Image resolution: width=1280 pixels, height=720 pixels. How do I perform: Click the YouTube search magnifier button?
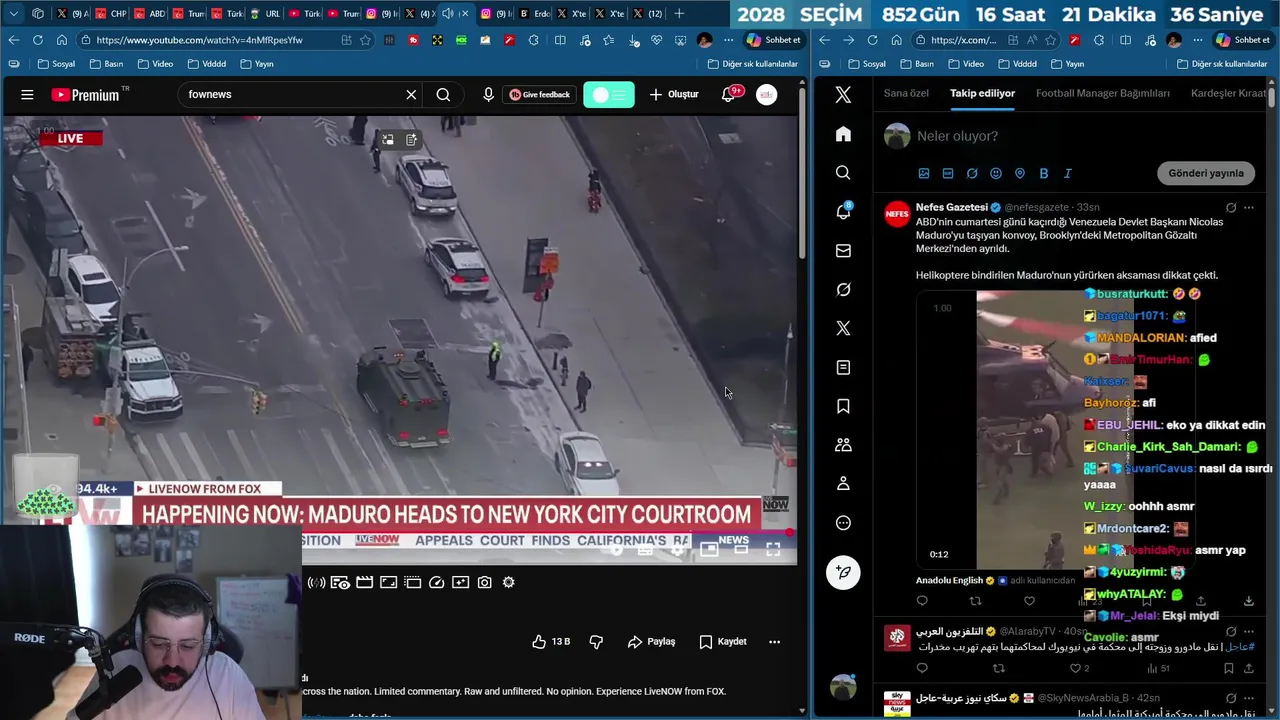click(x=443, y=94)
